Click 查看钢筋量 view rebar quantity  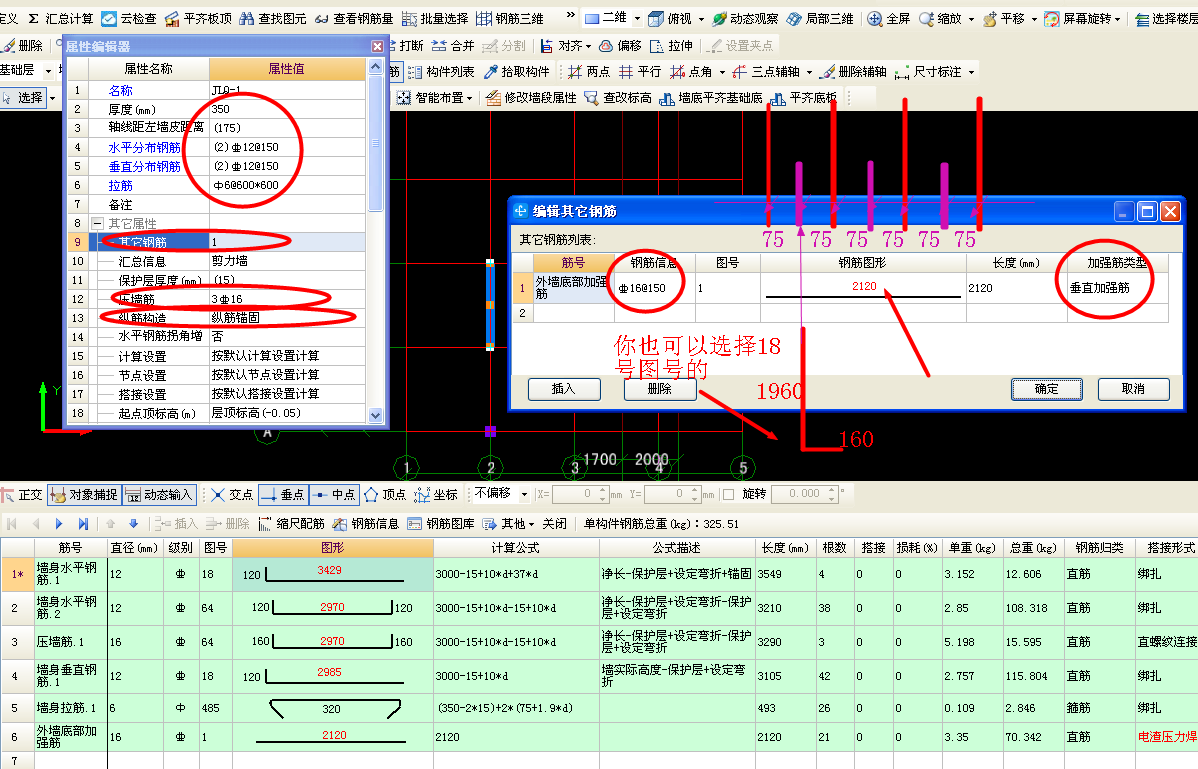coord(354,18)
